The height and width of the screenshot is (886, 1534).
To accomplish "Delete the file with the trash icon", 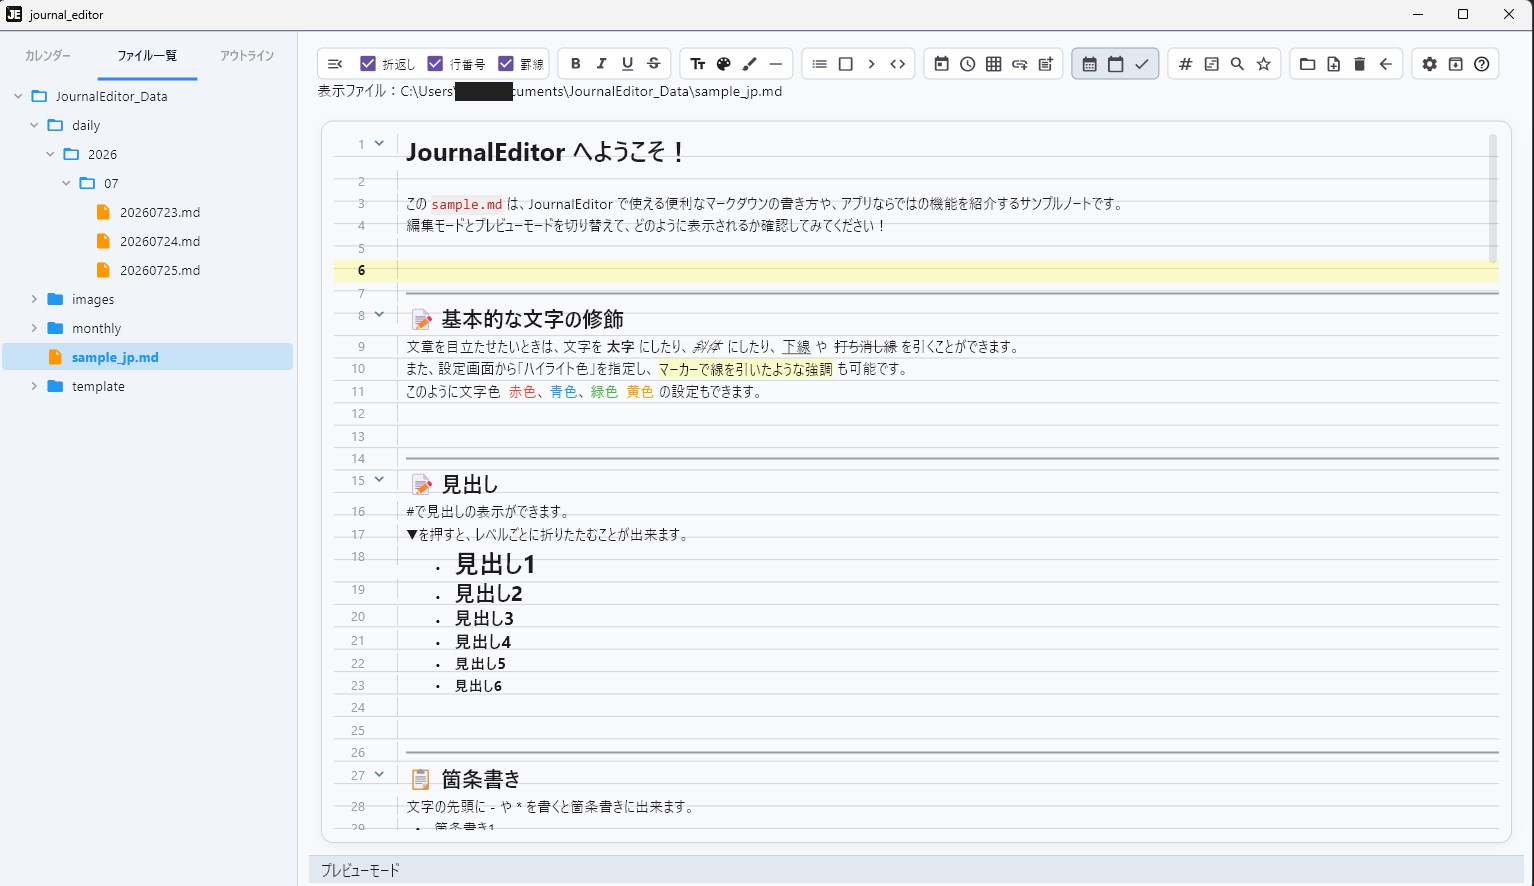I will 1360,64.
